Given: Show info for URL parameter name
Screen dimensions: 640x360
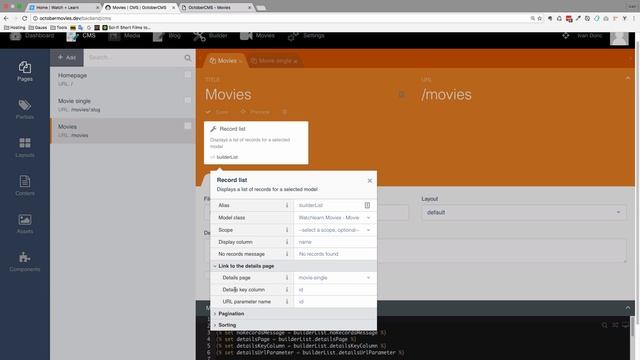Looking at the screenshot, I should (287, 302).
